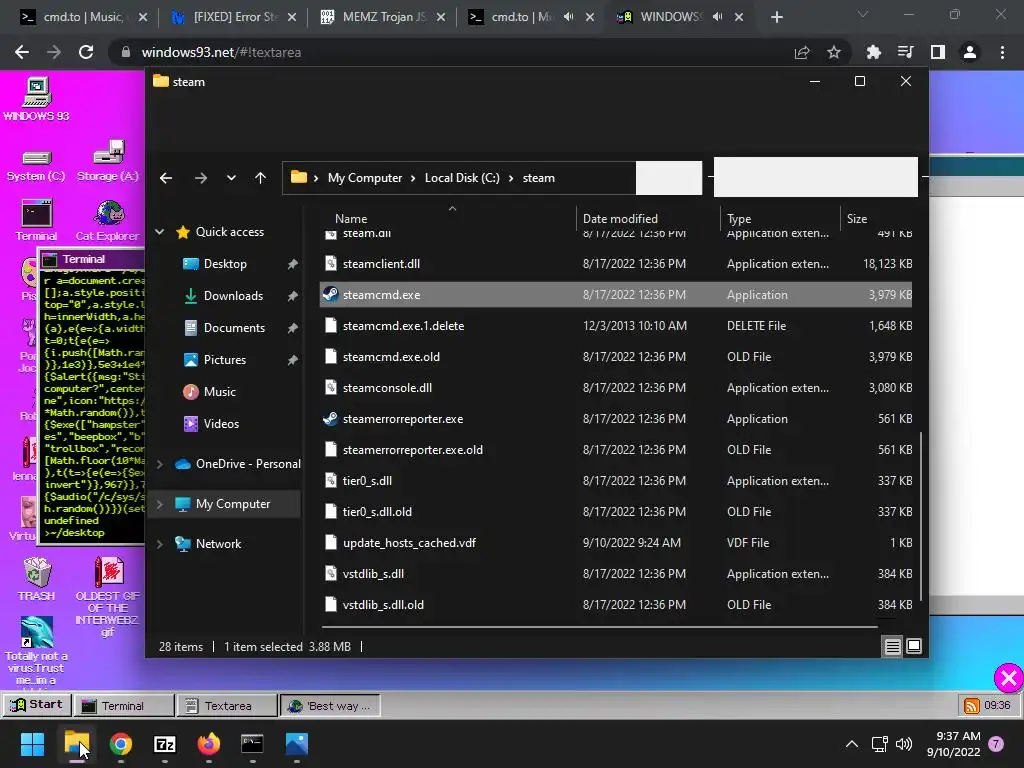Sort files by Date modified column
1024x768 pixels.
pyautogui.click(x=620, y=219)
